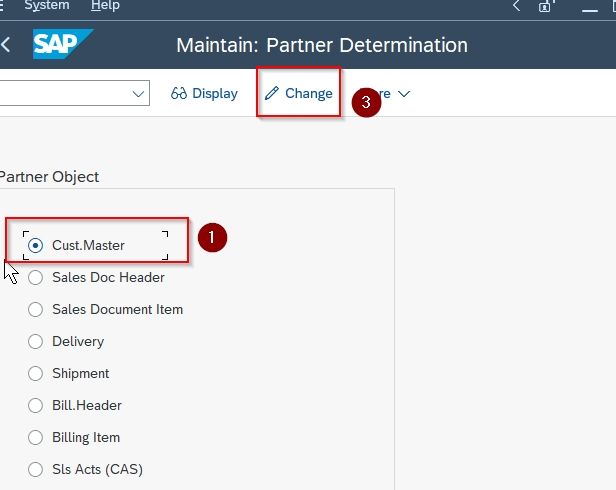The height and width of the screenshot is (490, 616).
Task: Click the Display button with glasses icon
Action: [x=204, y=93]
